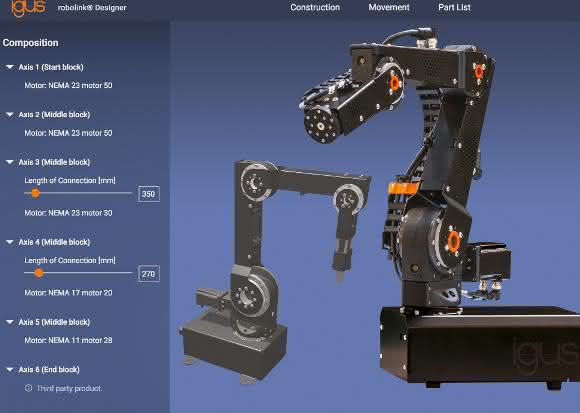The height and width of the screenshot is (413, 580).
Task: Collapse Axis 5 (Middle block) section
Action: pos(10,322)
